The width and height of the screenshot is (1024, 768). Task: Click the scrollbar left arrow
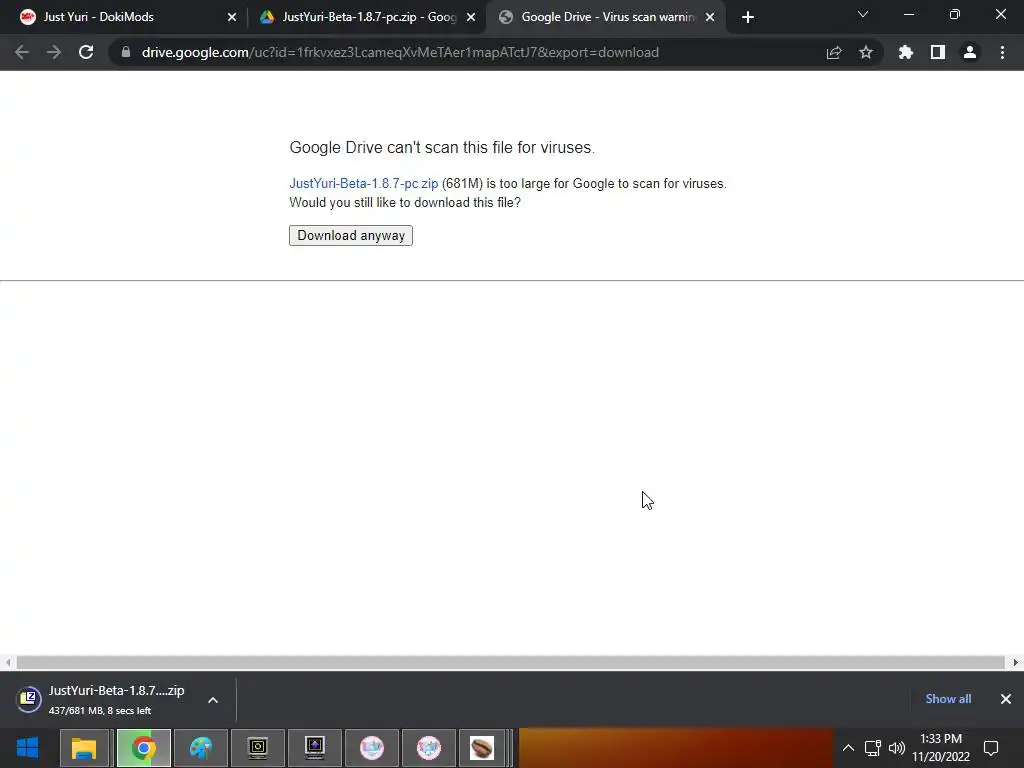point(7,662)
